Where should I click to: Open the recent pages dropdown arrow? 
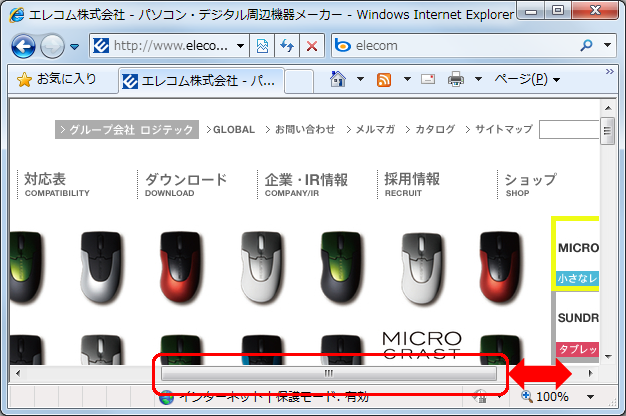74,47
